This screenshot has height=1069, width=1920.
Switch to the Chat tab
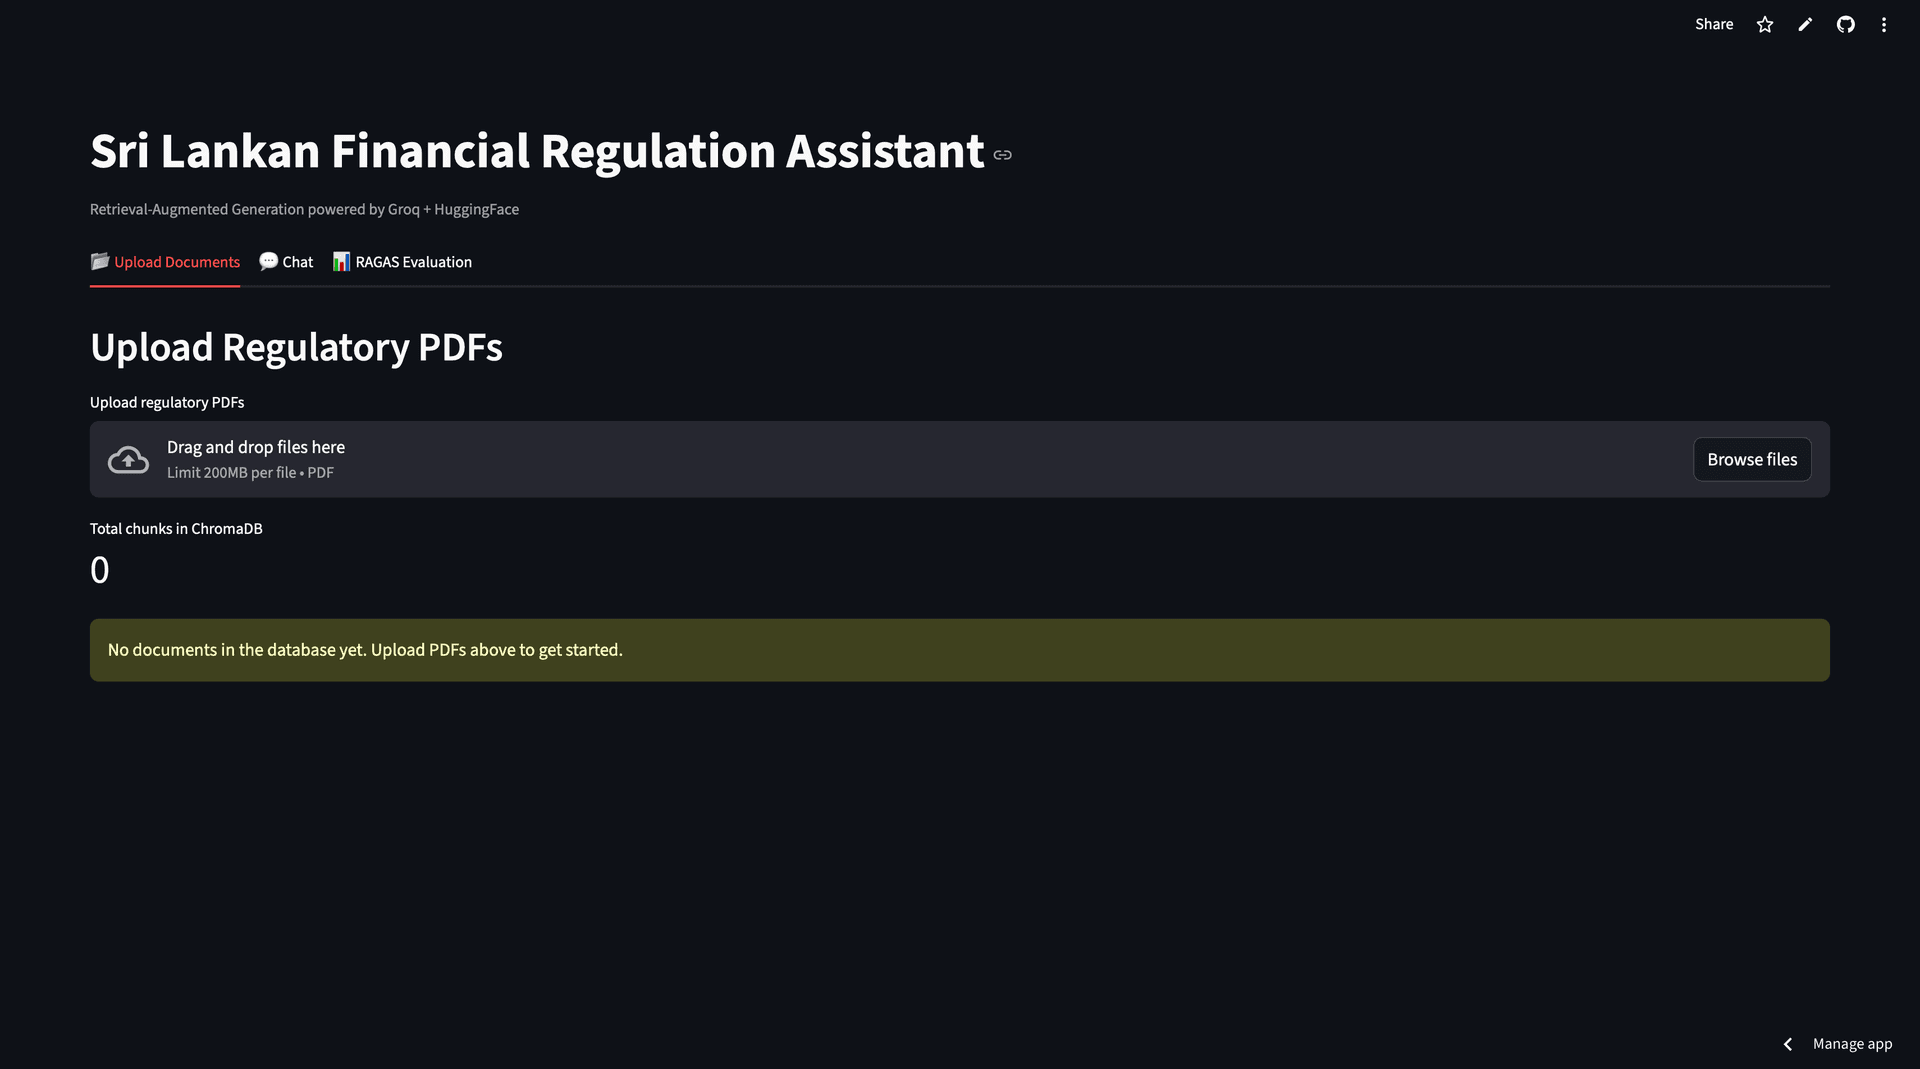286,262
